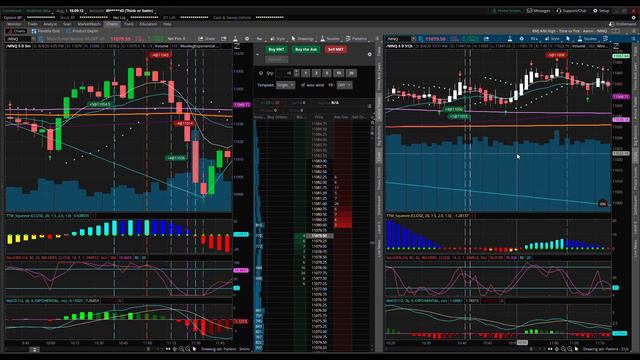
Task: Select the Charts sub-tab
Action: click(17, 31)
